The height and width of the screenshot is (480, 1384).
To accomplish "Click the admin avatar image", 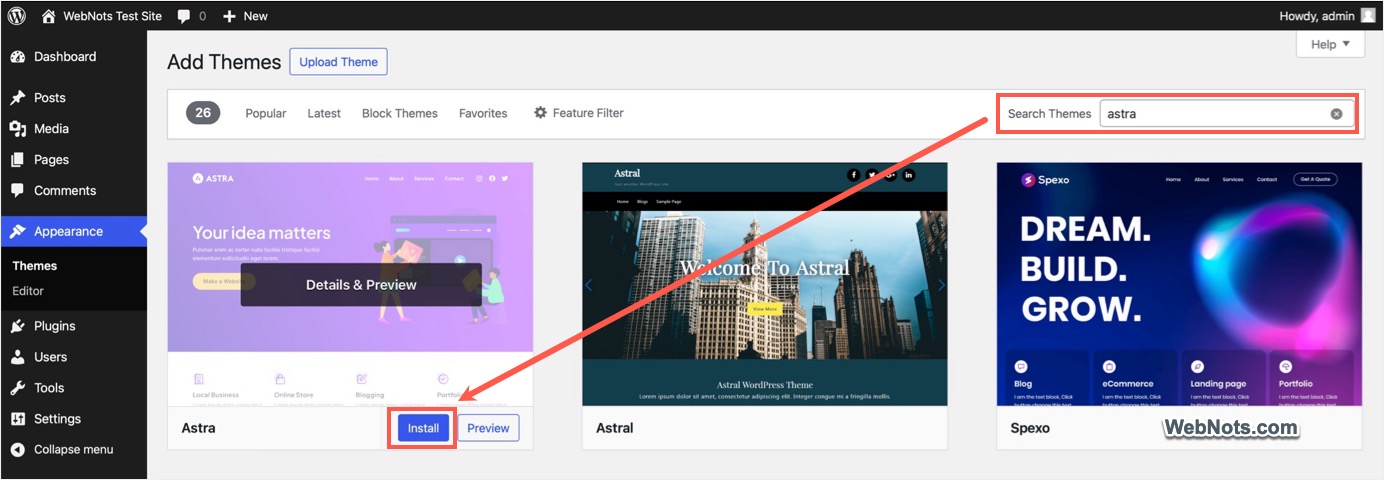I will click(x=1367, y=16).
